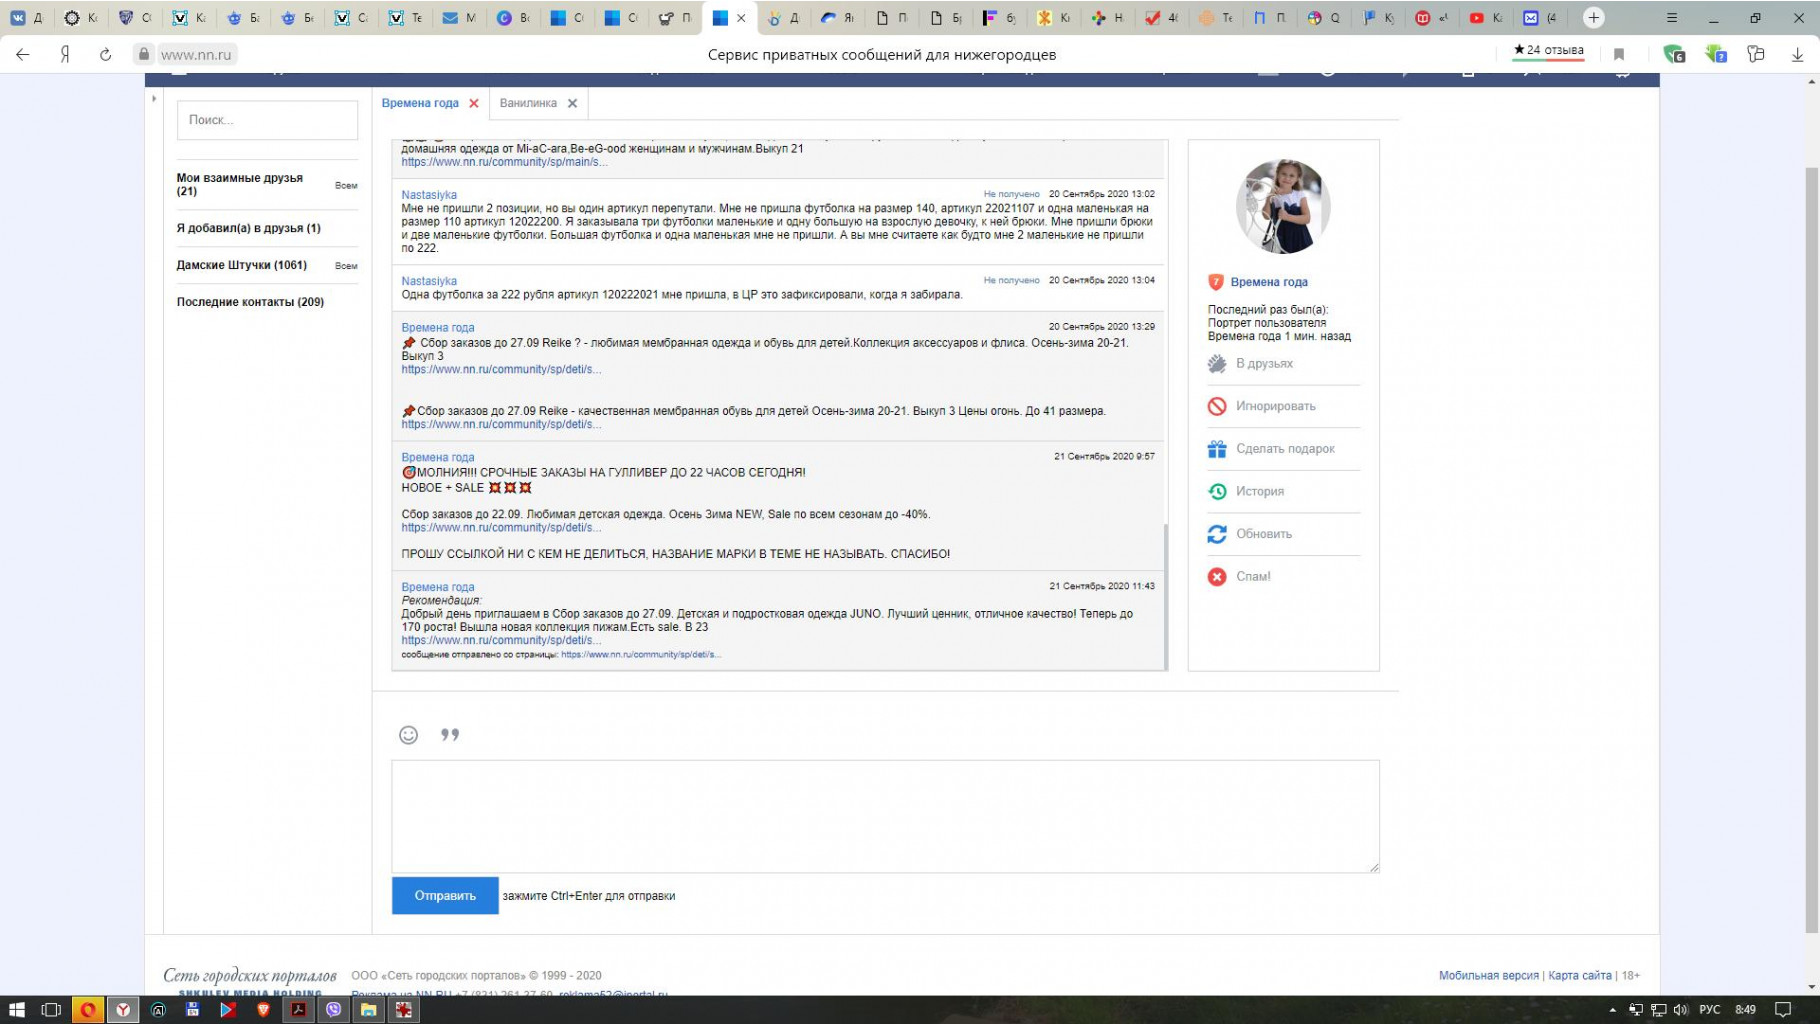
Task: Close the Времена года conversation tab
Action: click(x=474, y=103)
